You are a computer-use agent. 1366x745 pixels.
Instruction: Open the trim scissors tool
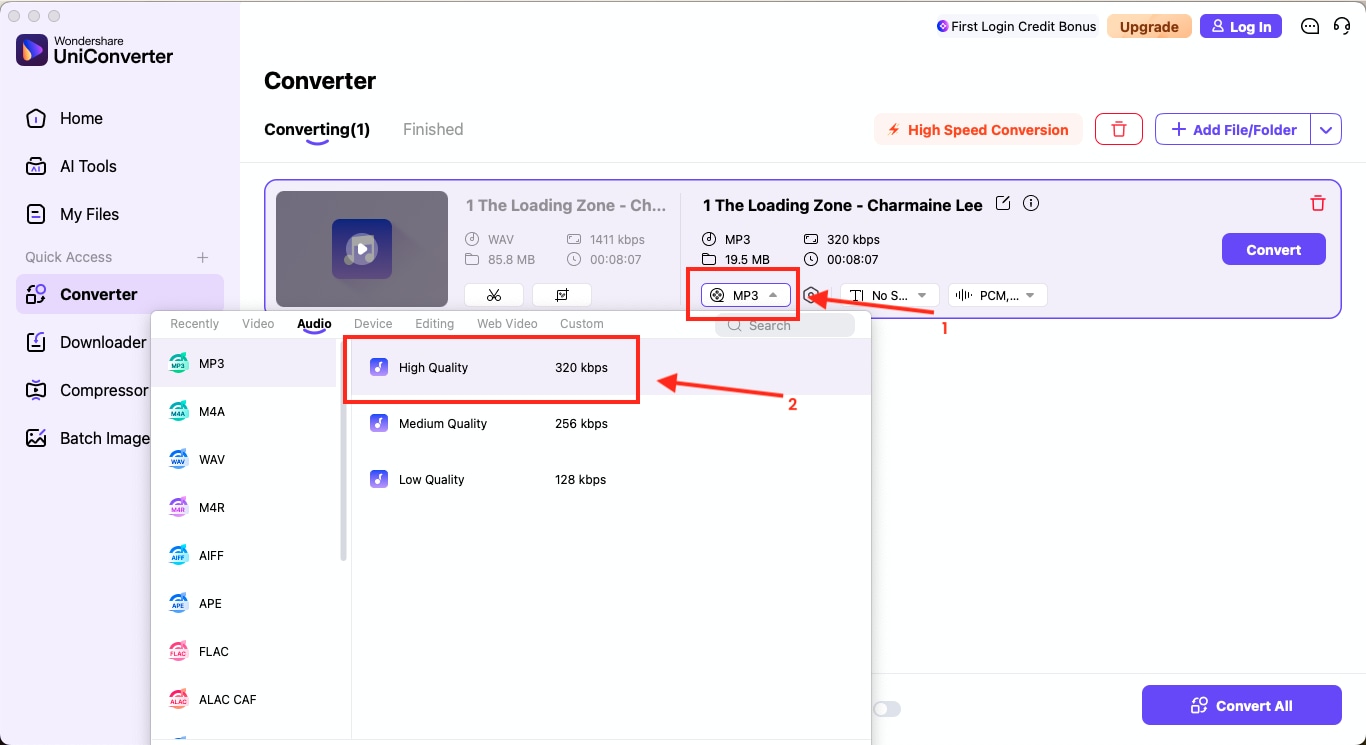click(x=494, y=295)
